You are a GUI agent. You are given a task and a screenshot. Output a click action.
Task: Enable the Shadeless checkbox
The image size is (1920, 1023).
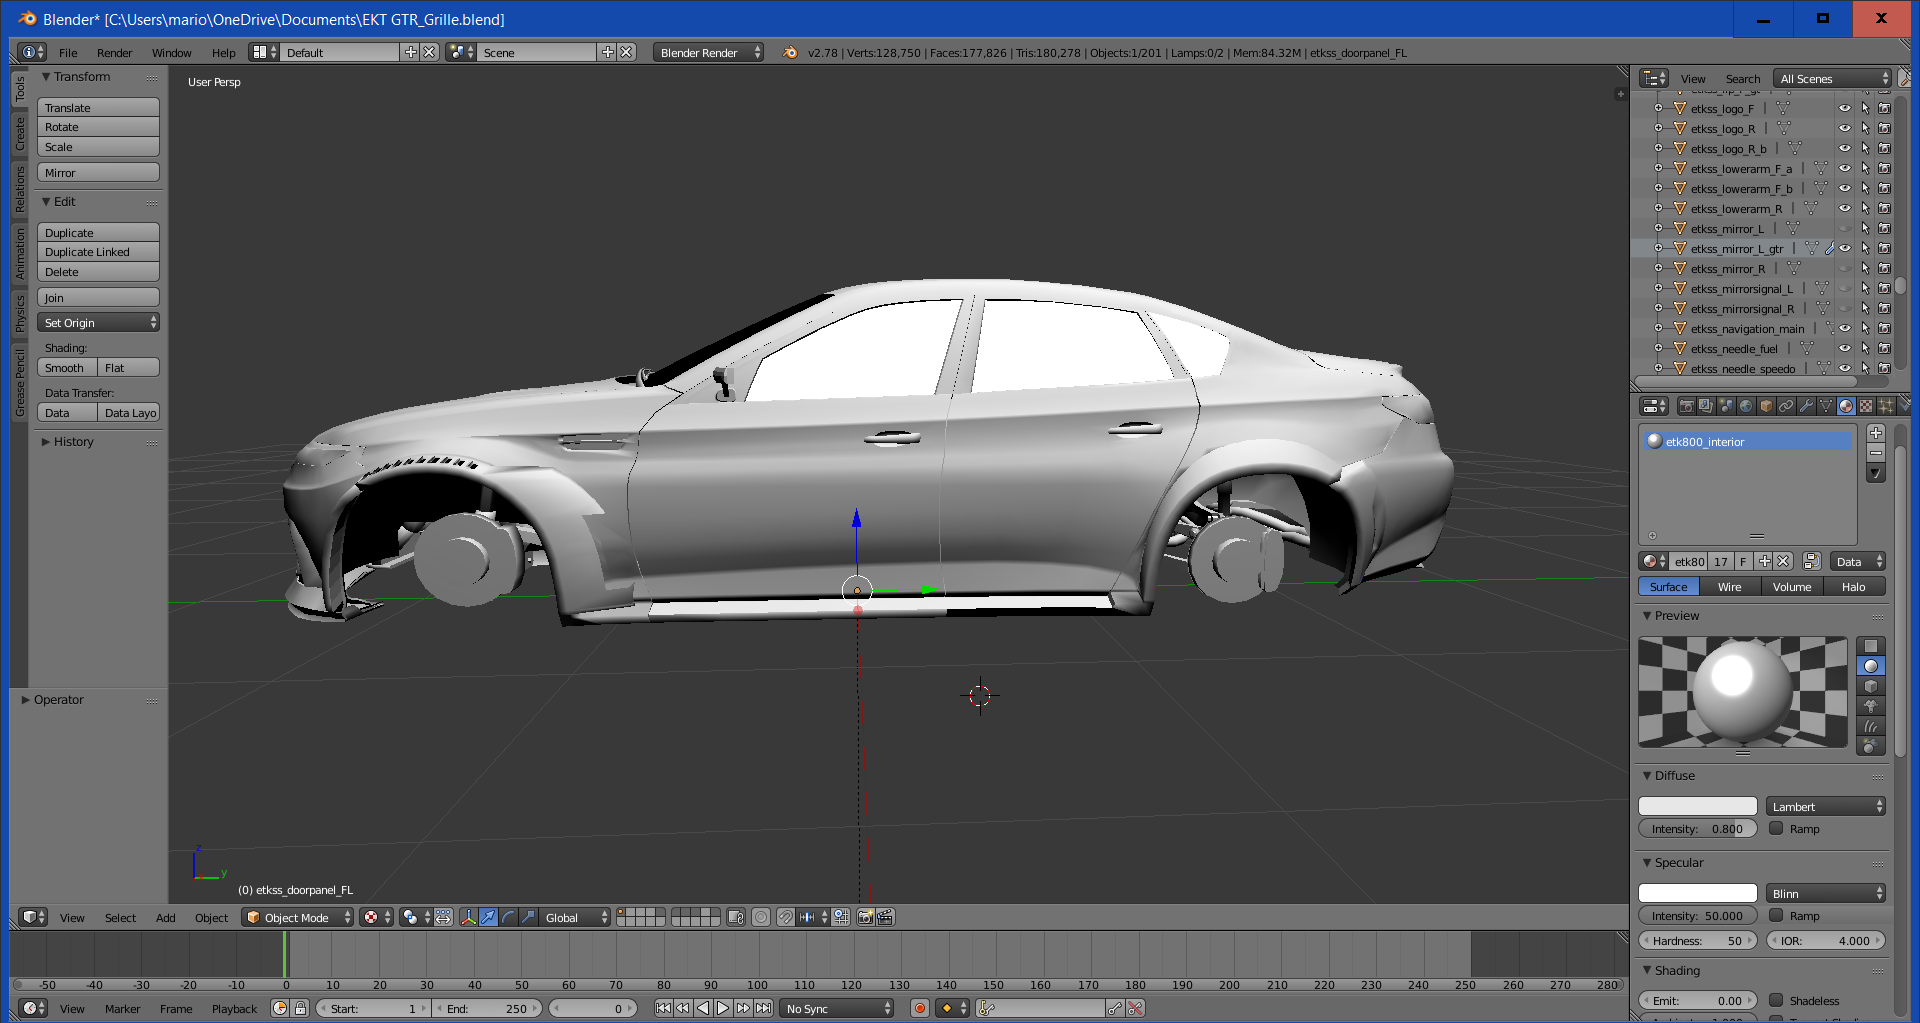[x=1776, y=1000]
